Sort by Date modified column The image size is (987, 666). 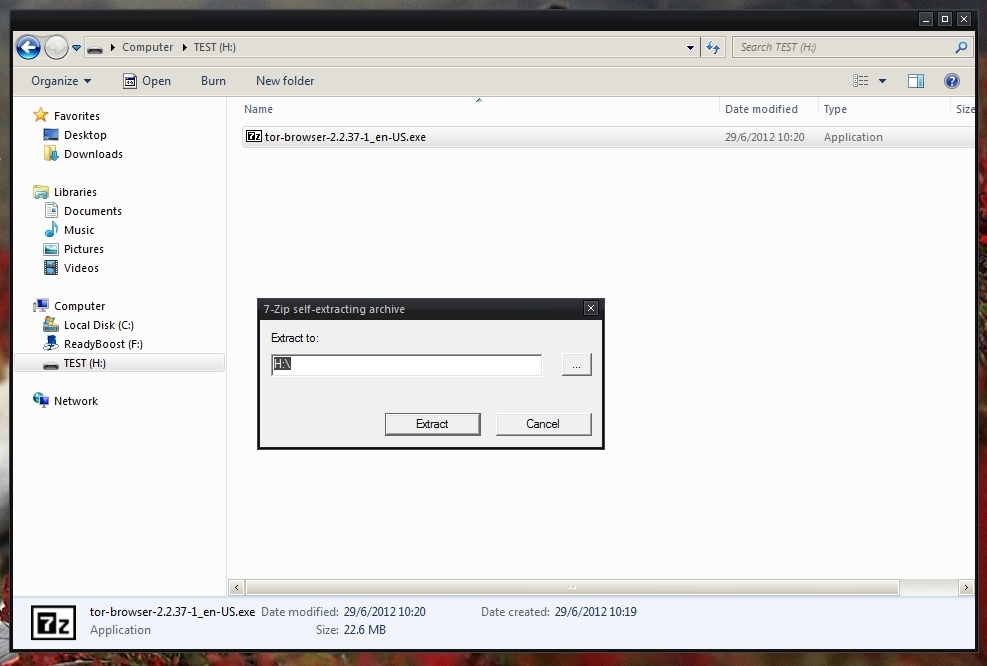761,109
